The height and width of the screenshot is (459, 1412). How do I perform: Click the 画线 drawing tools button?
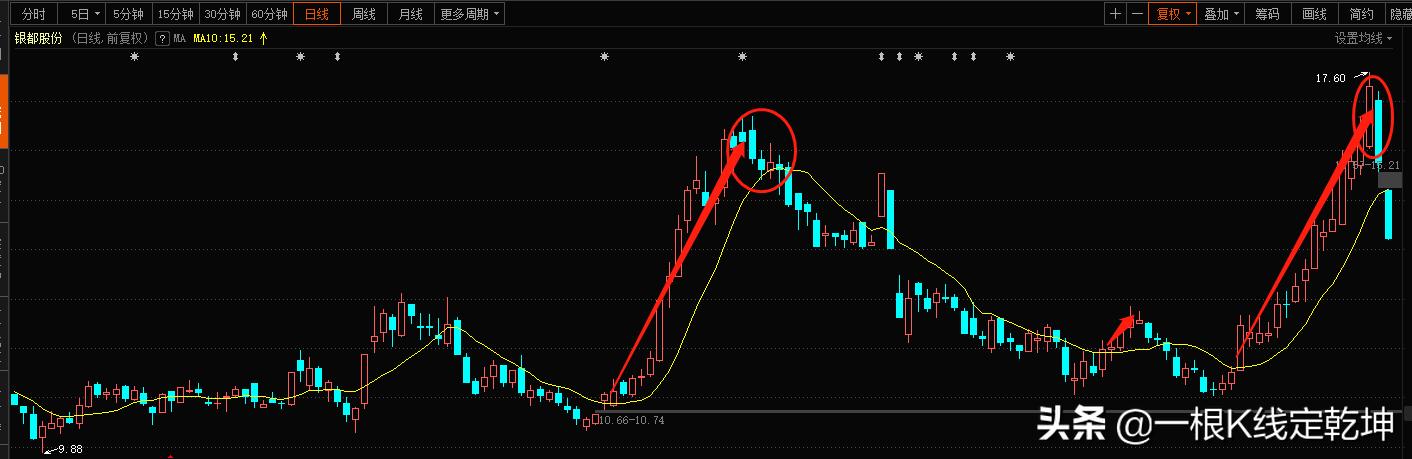(x=1314, y=14)
